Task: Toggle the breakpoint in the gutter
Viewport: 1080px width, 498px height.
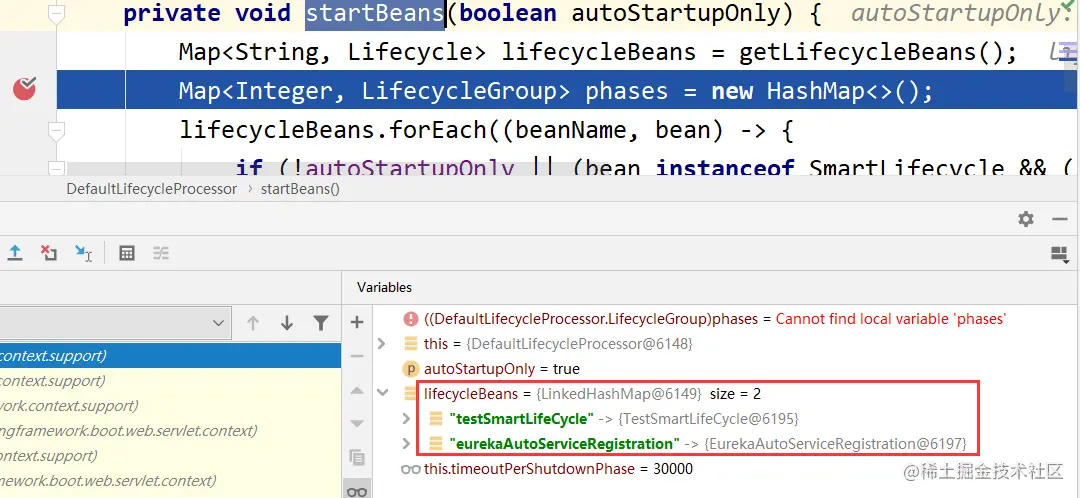Action: pos(25,89)
